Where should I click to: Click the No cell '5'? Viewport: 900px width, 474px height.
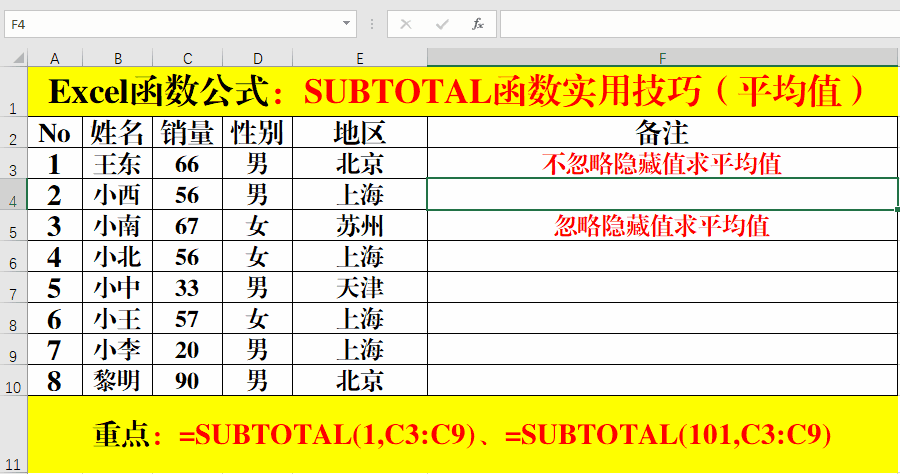(55, 287)
